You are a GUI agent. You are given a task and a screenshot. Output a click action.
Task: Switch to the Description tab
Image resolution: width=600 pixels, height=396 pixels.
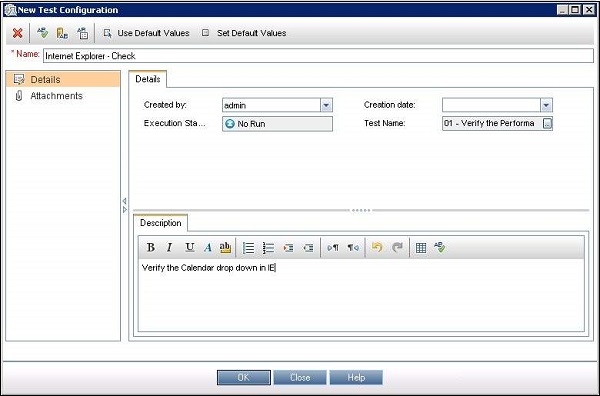[161, 223]
